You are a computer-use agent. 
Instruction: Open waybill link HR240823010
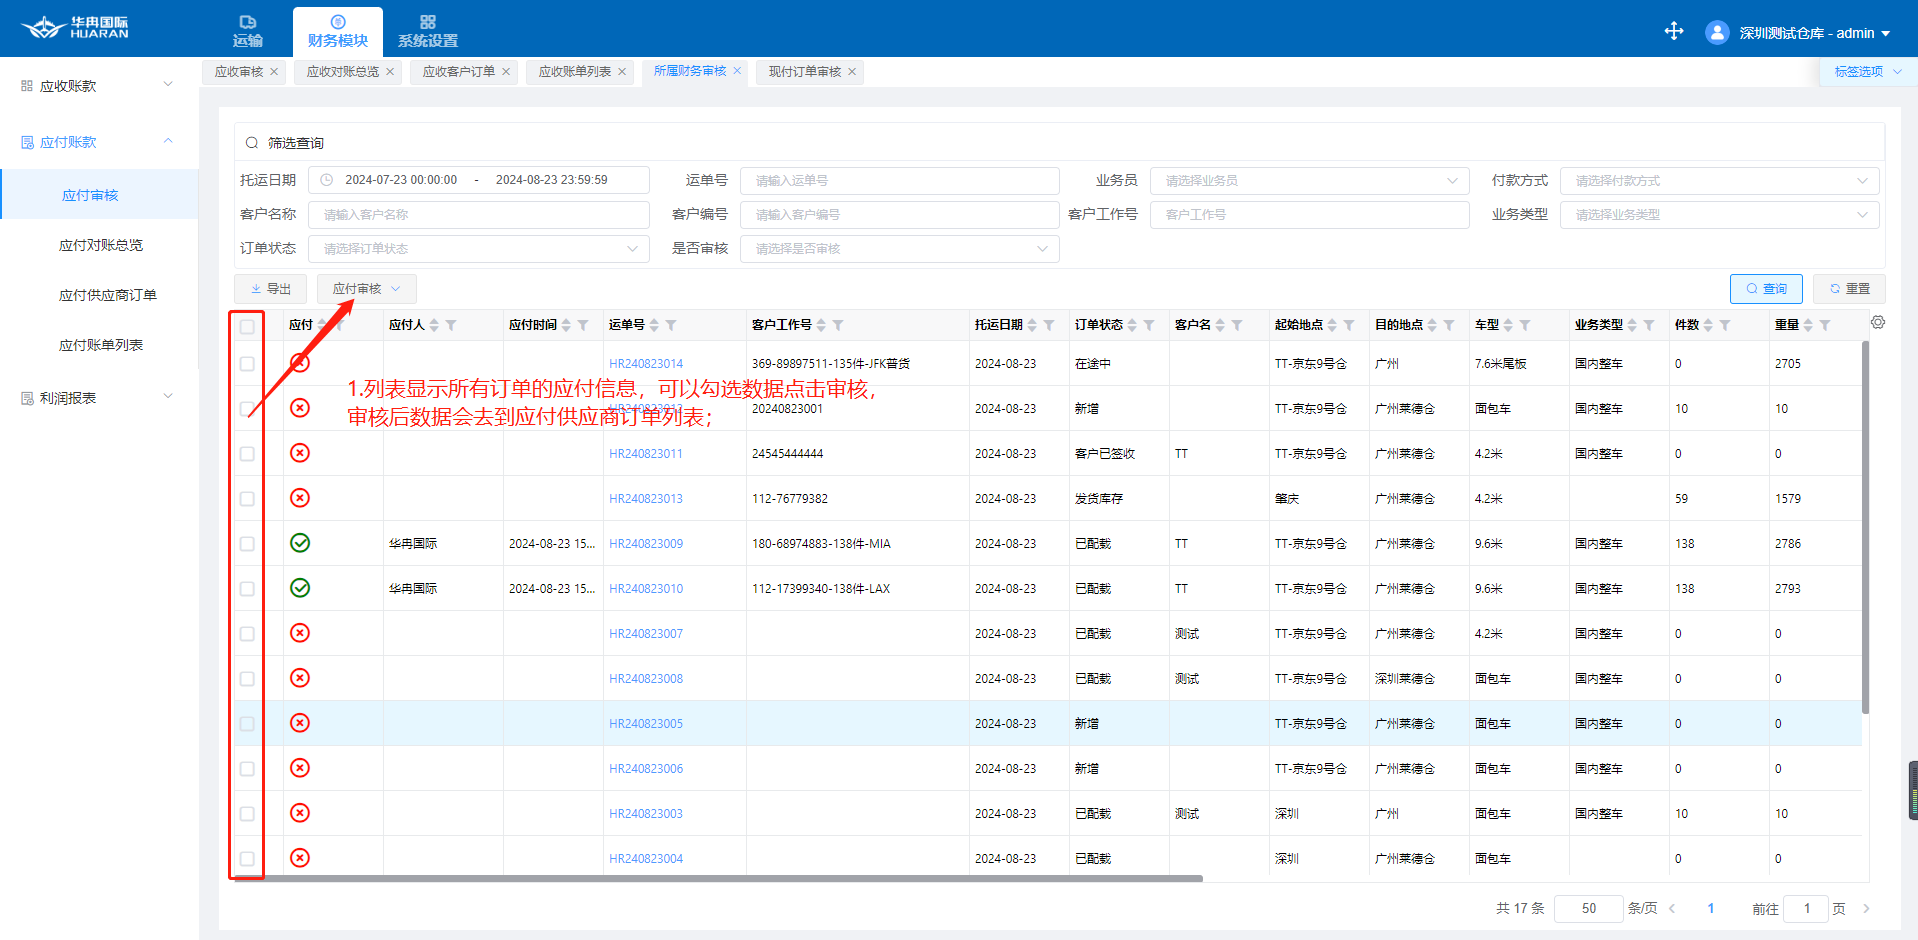[x=646, y=589]
